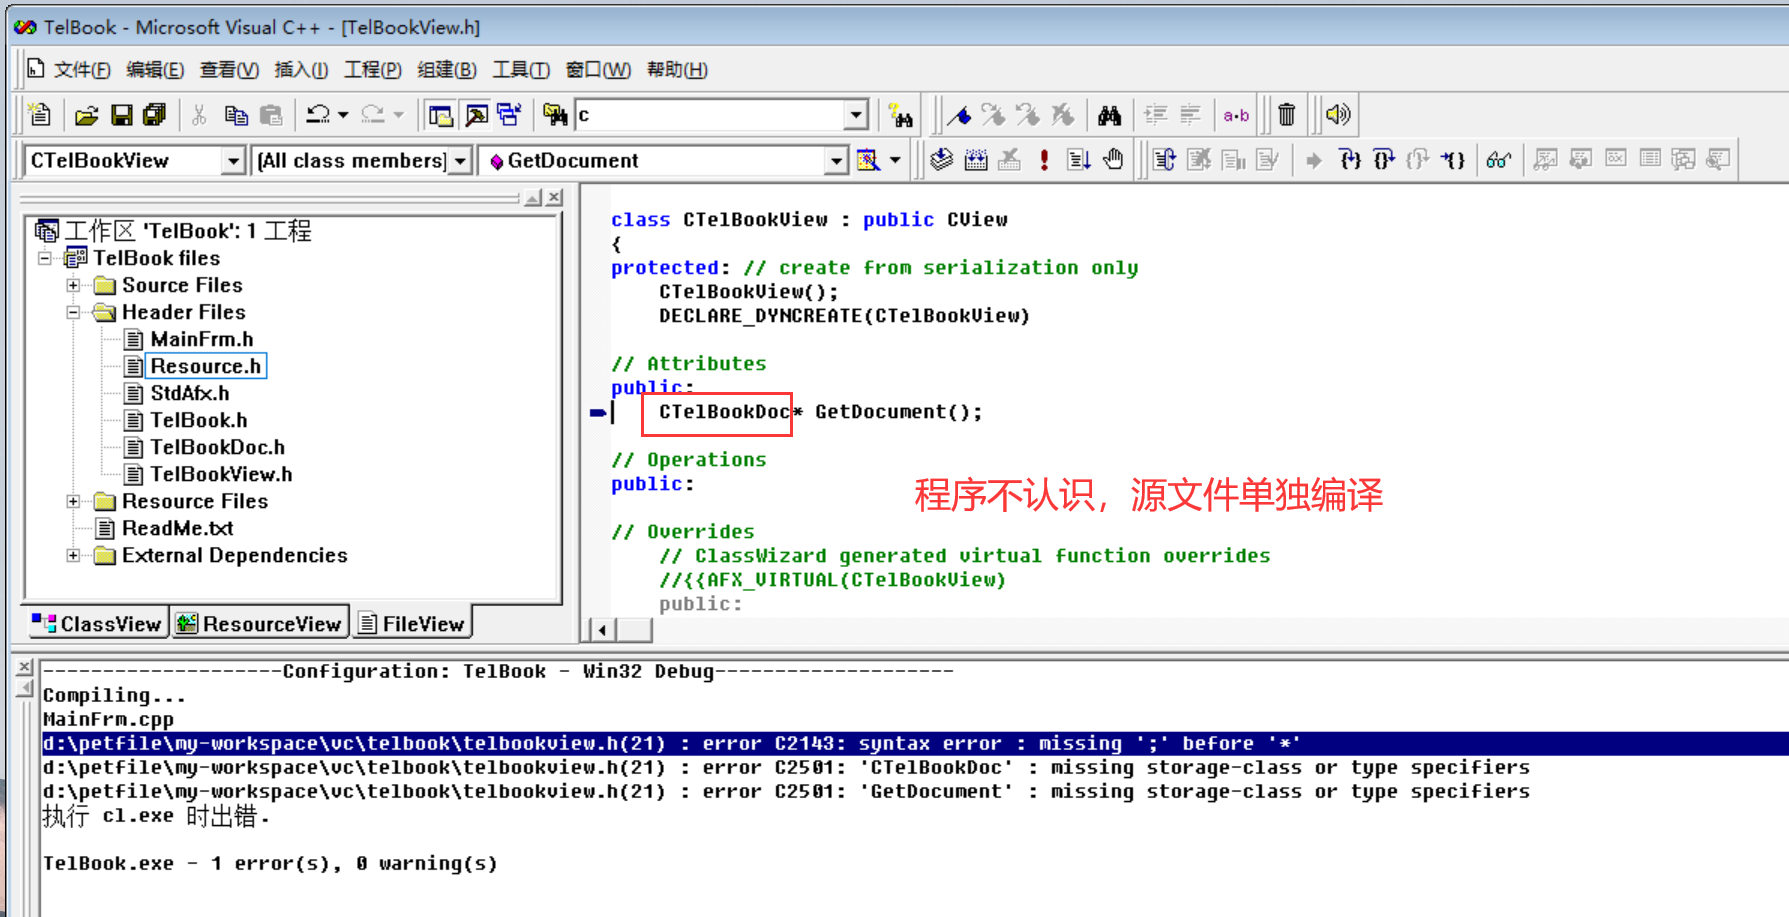Click the Restart debugger icon
Screen dimensions: 1789x917
pyautogui.click(x=1164, y=160)
